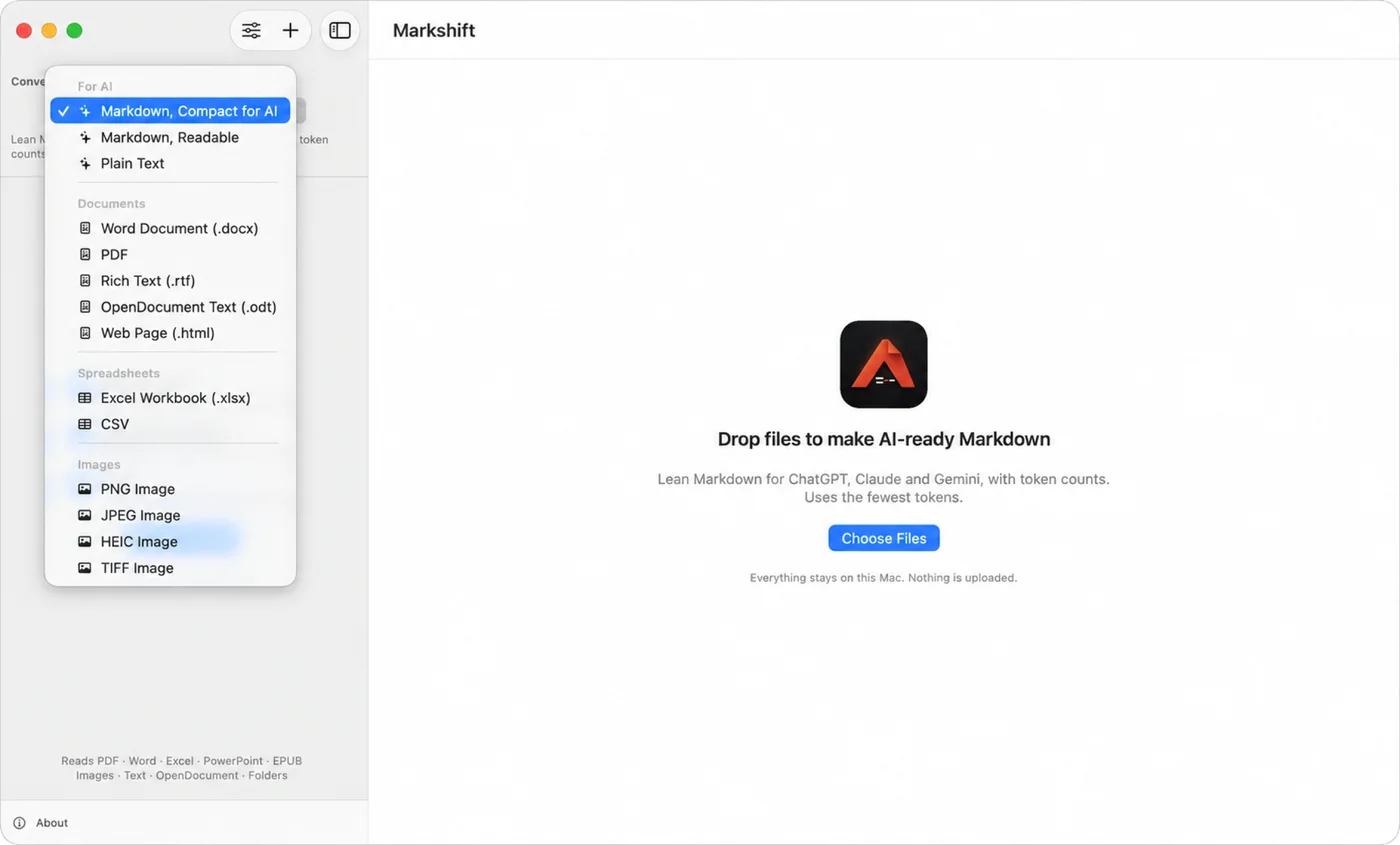Pick HEIC Image from Images section

pos(170,542)
